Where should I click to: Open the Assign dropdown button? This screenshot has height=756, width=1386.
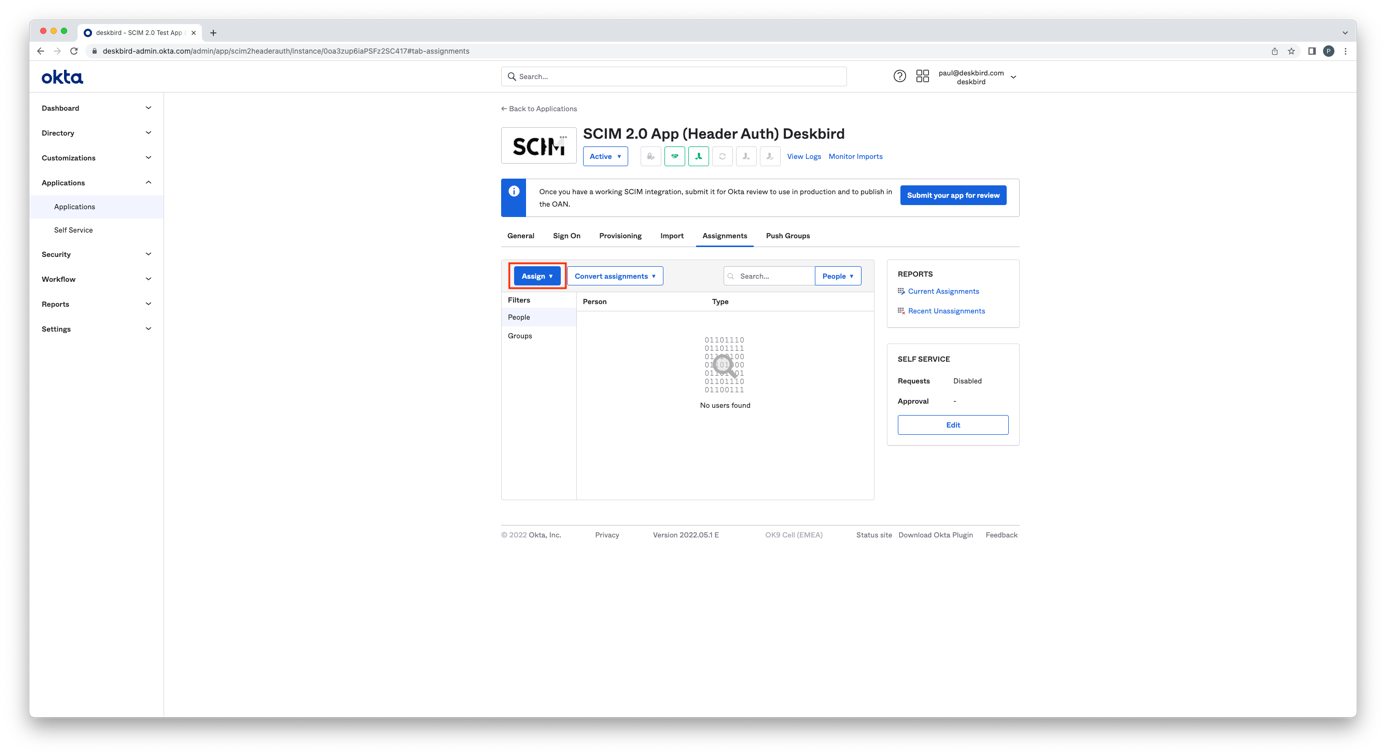click(x=537, y=276)
